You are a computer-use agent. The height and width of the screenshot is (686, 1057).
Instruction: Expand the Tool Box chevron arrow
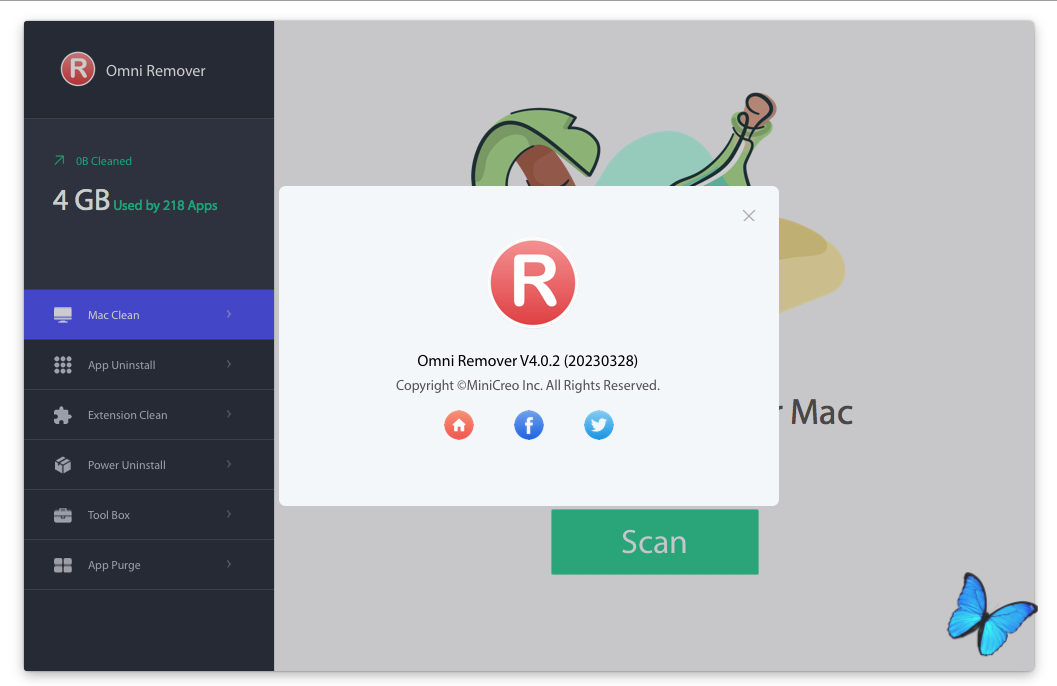pyautogui.click(x=229, y=514)
